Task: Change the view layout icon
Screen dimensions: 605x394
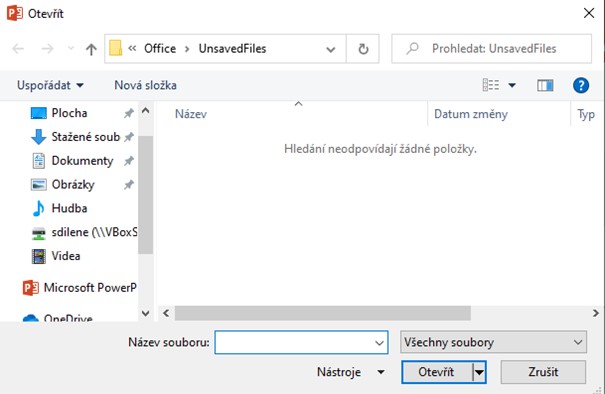Action: (491, 85)
